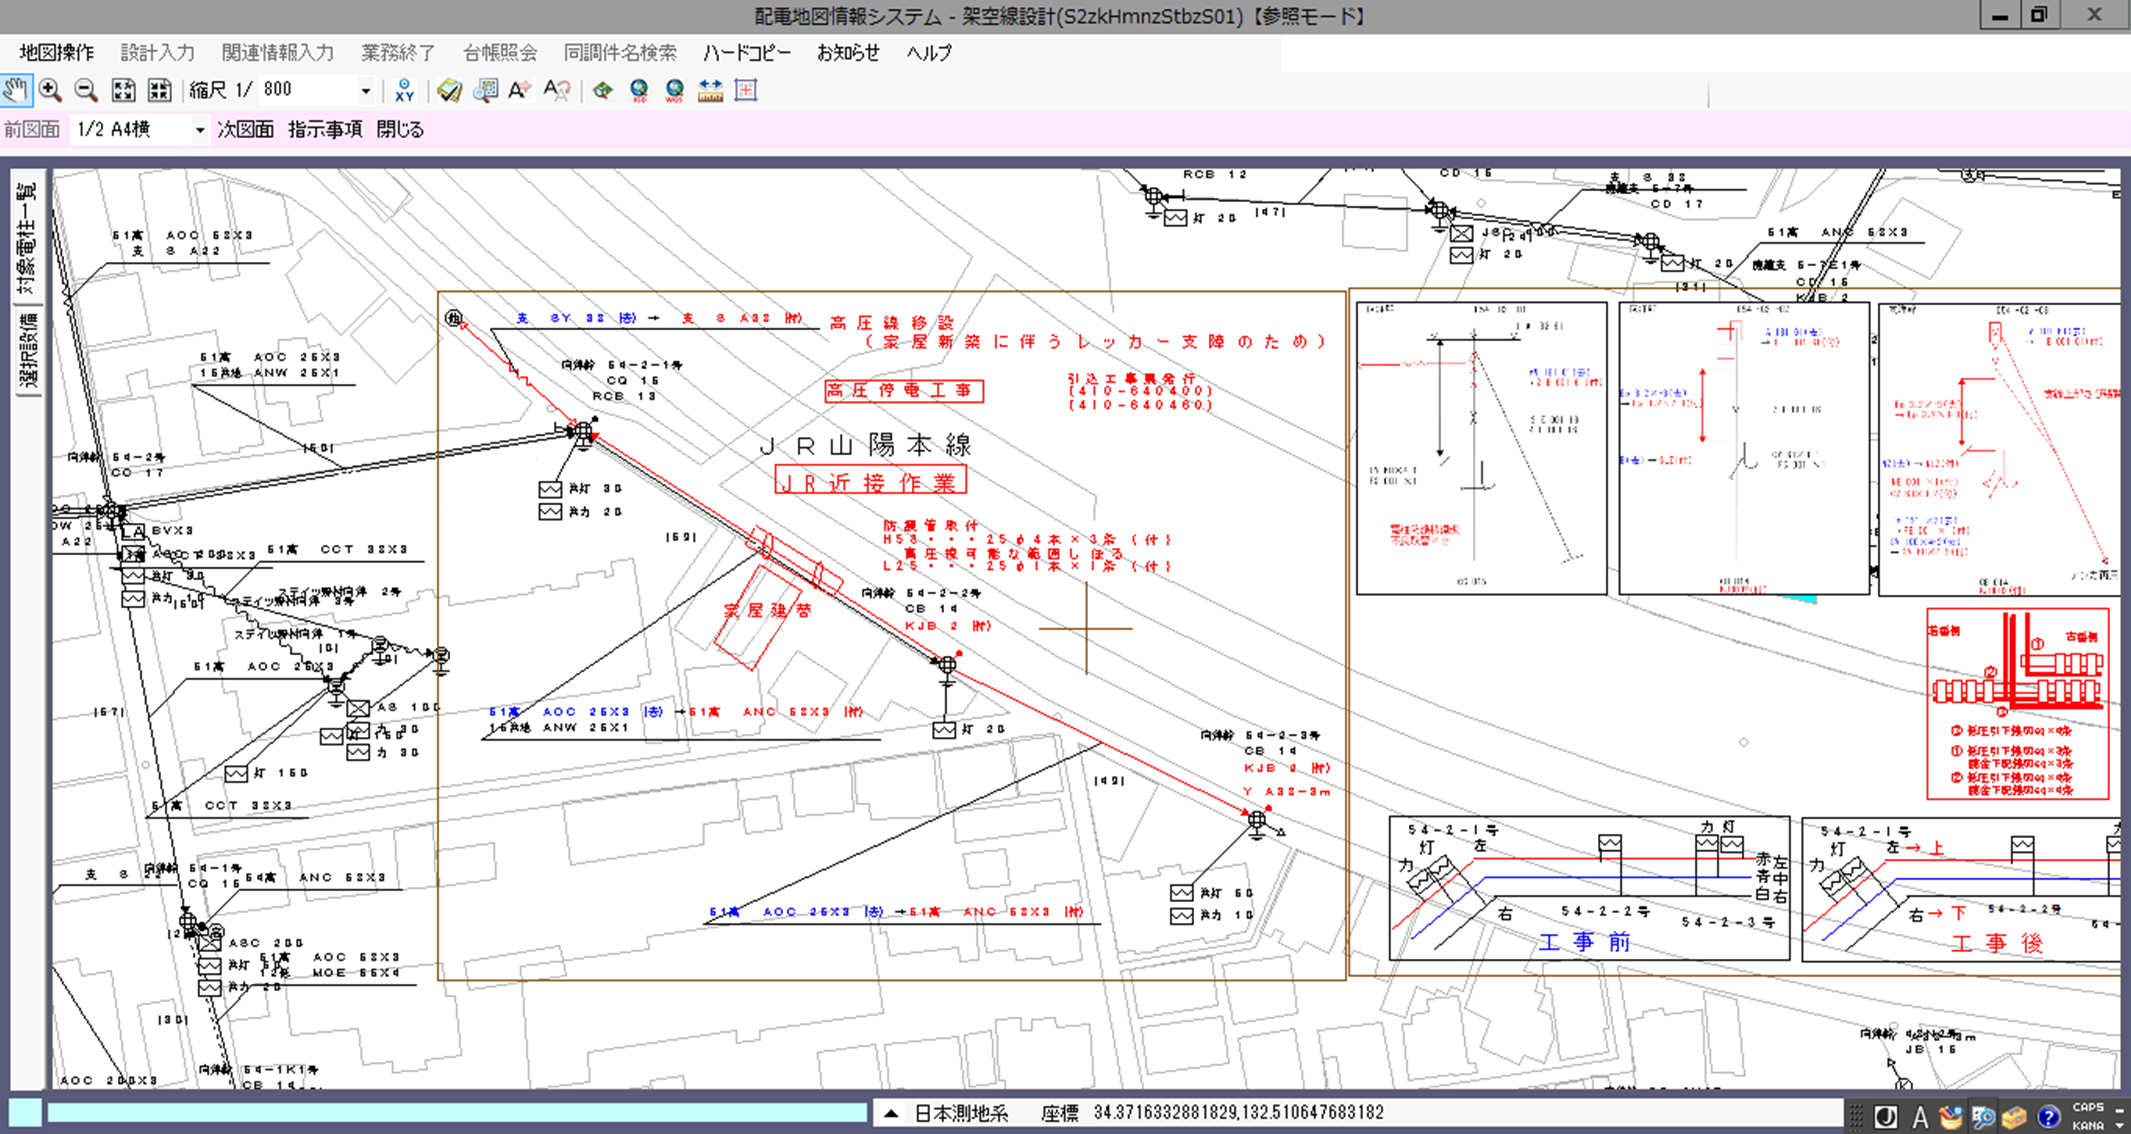Open the 地図操作 menu

click(56, 53)
